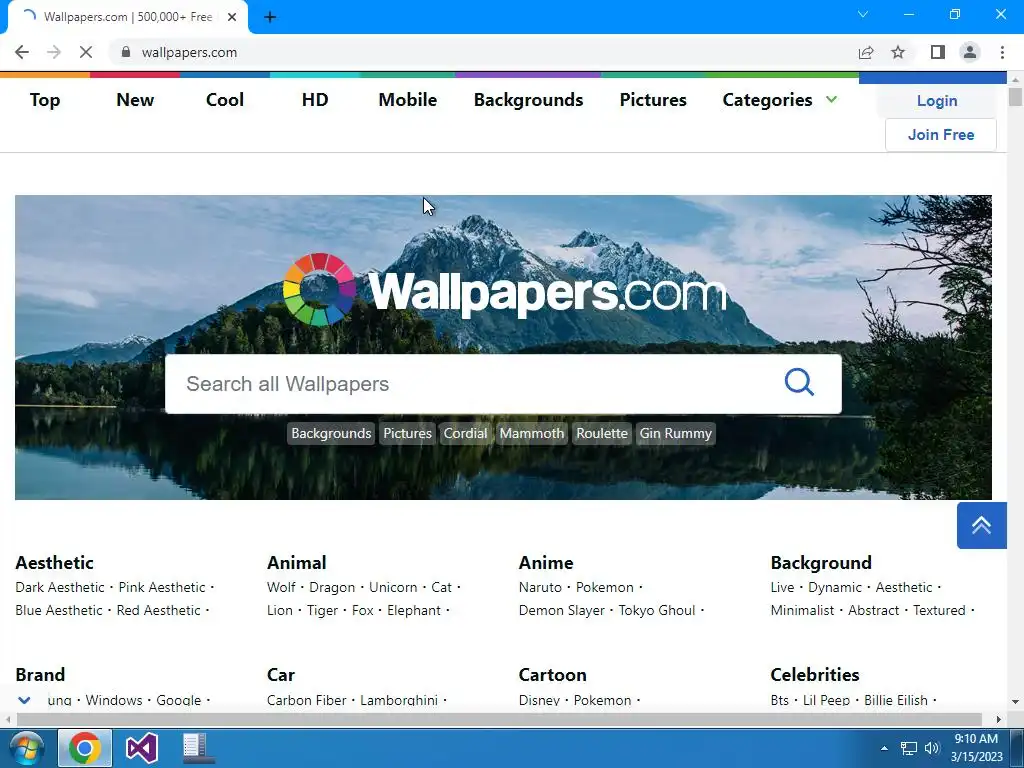Image resolution: width=1024 pixels, height=768 pixels.
Task: Click the search magnifier icon
Action: pos(799,382)
